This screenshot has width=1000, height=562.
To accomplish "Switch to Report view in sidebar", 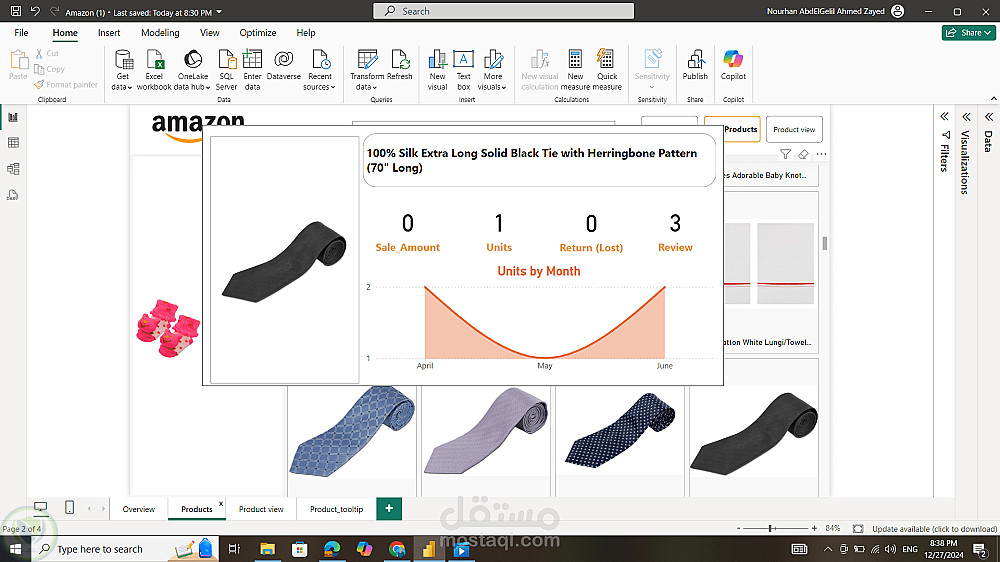I will tap(13, 117).
